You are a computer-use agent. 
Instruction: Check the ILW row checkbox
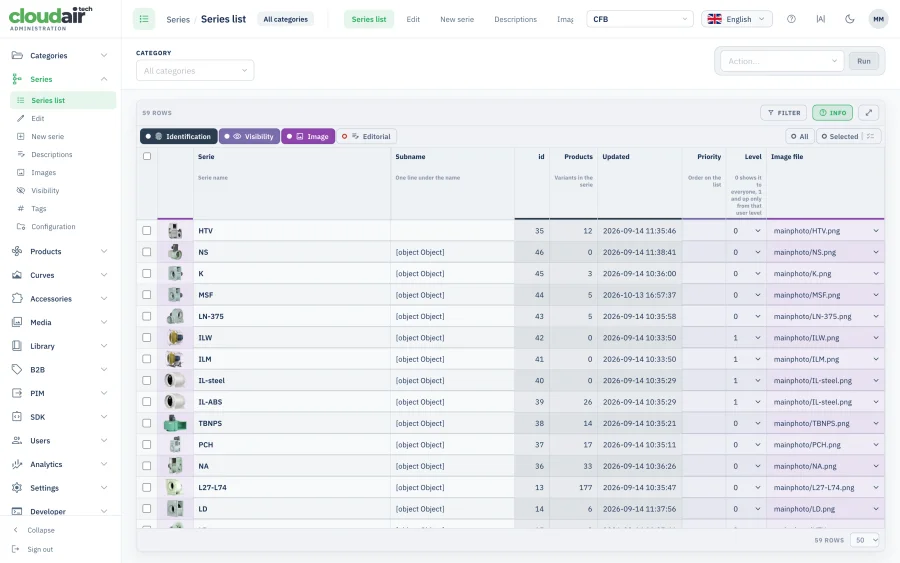tap(147, 337)
